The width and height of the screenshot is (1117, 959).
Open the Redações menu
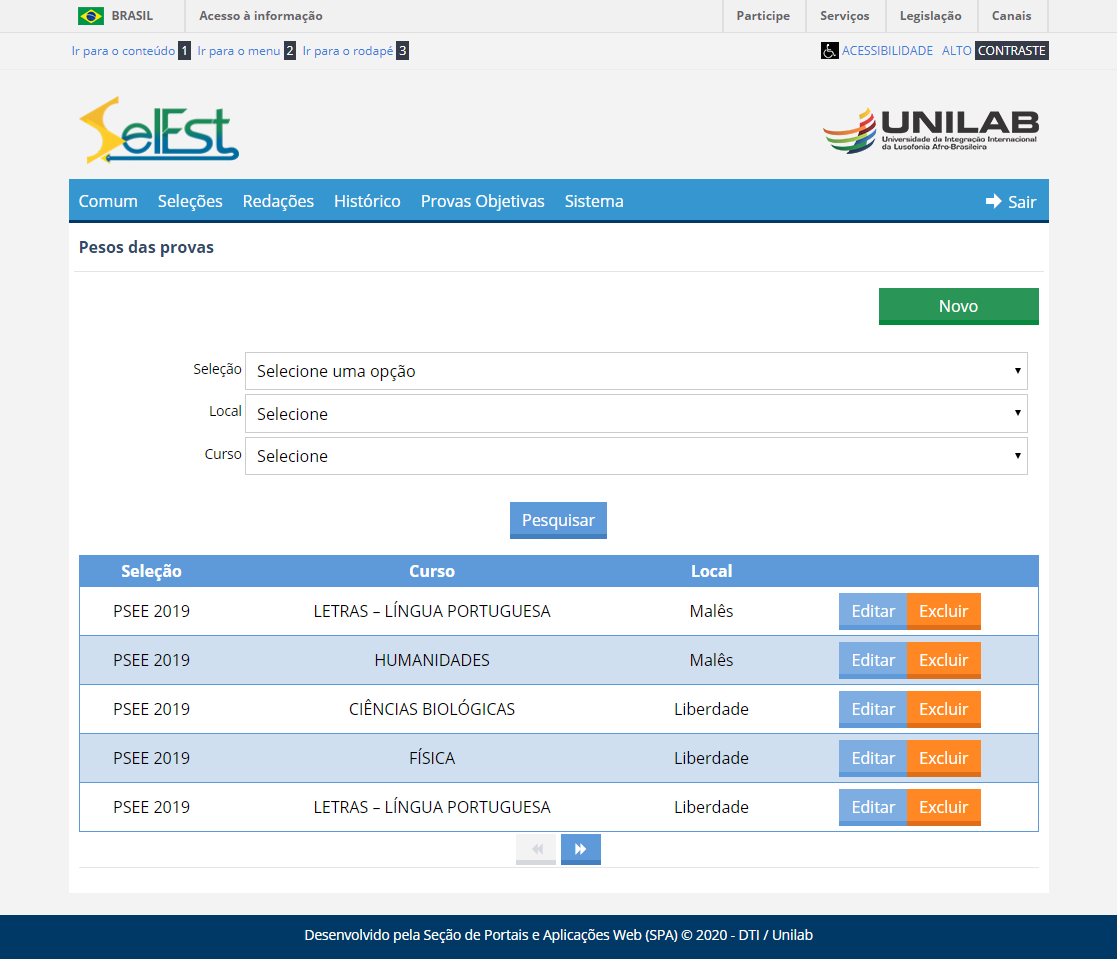pyautogui.click(x=278, y=201)
